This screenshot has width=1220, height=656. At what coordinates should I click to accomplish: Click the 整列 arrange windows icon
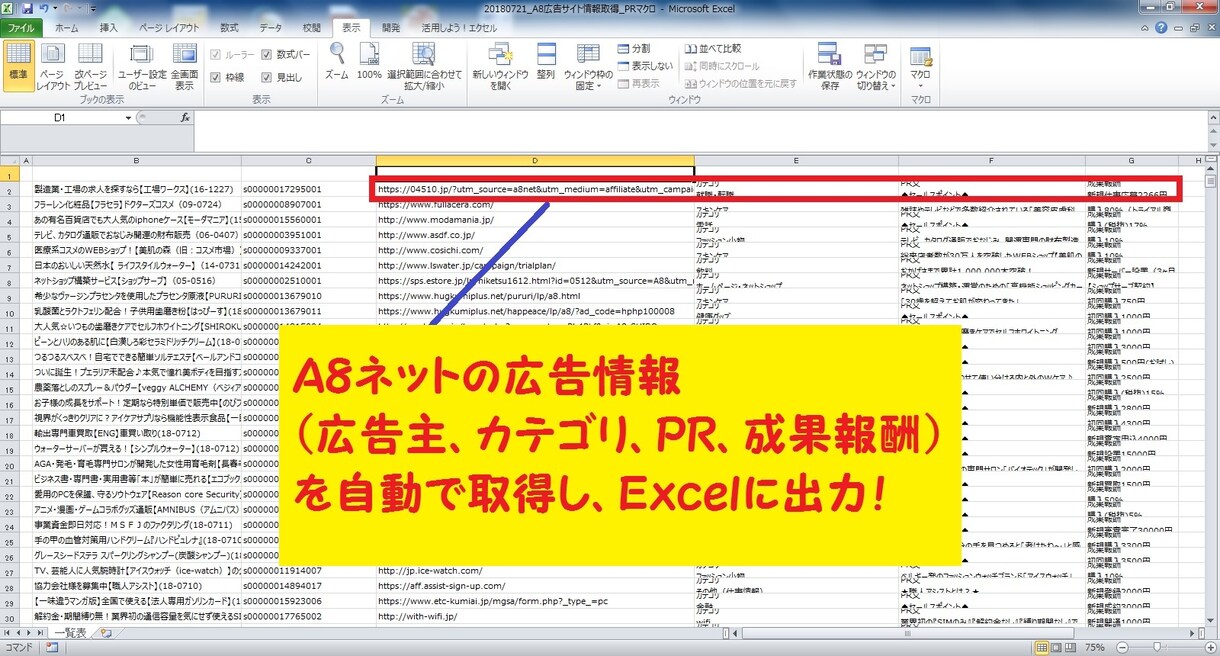click(x=546, y=61)
